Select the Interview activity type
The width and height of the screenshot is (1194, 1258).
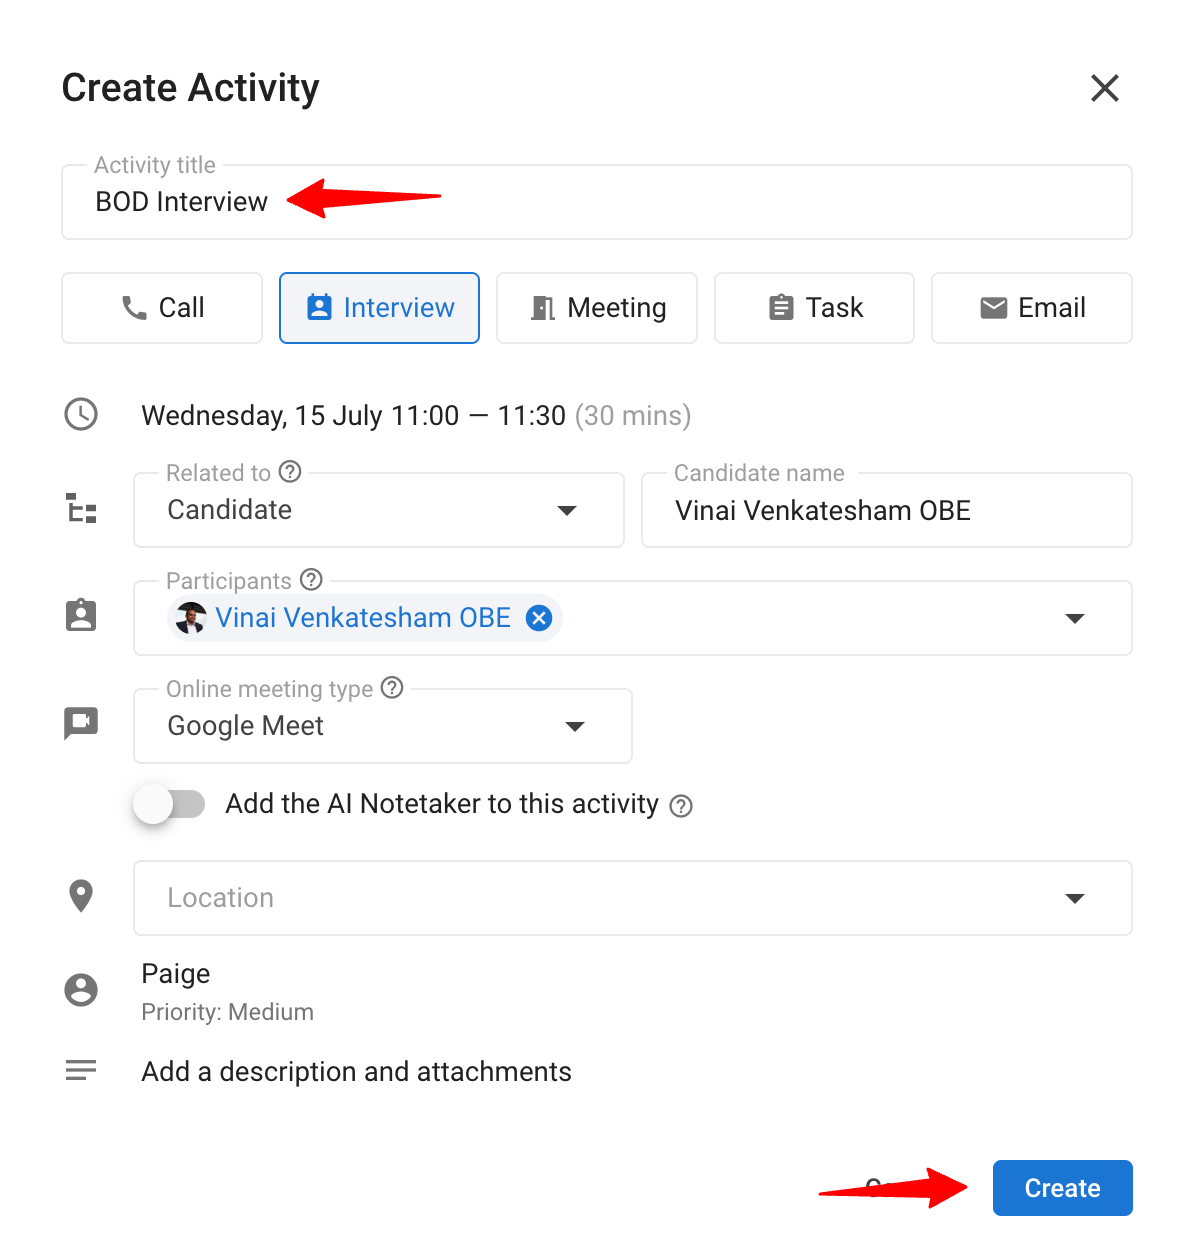pos(379,308)
